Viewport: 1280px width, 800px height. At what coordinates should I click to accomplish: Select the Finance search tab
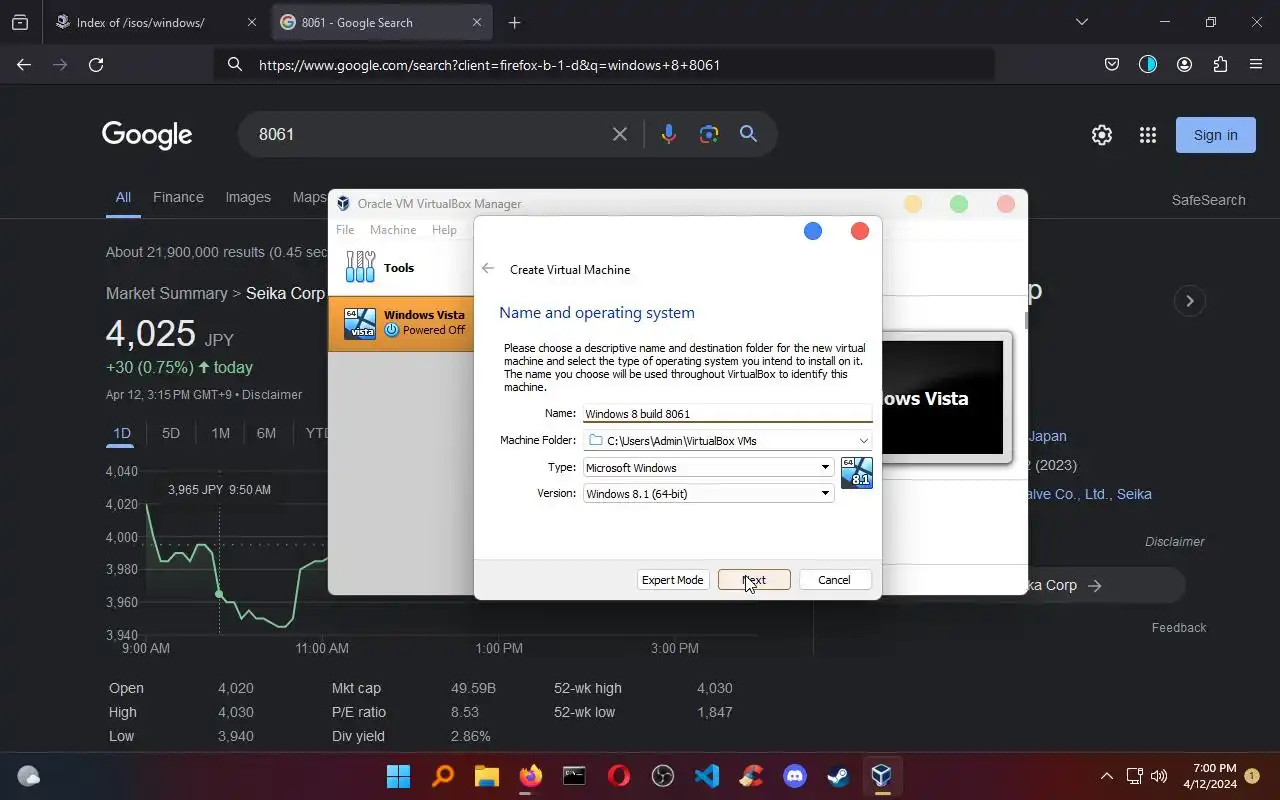click(x=178, y=197)
